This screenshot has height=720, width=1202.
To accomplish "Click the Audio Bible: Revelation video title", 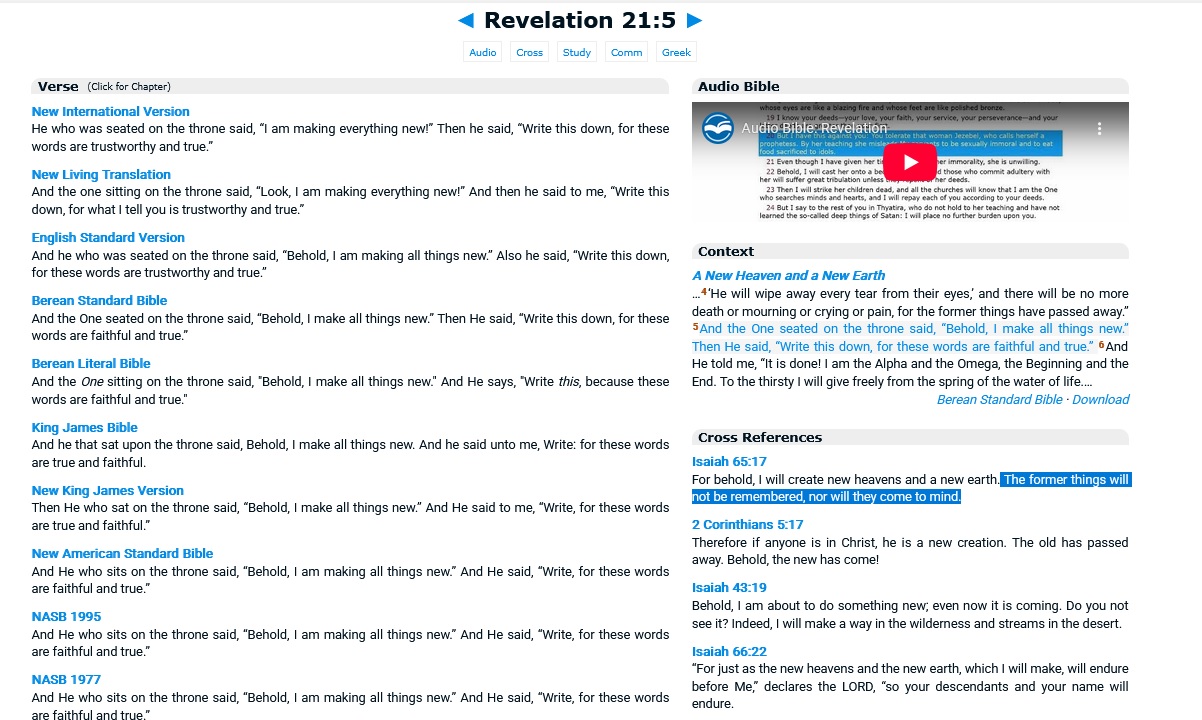I will click(x=814, y=128).
